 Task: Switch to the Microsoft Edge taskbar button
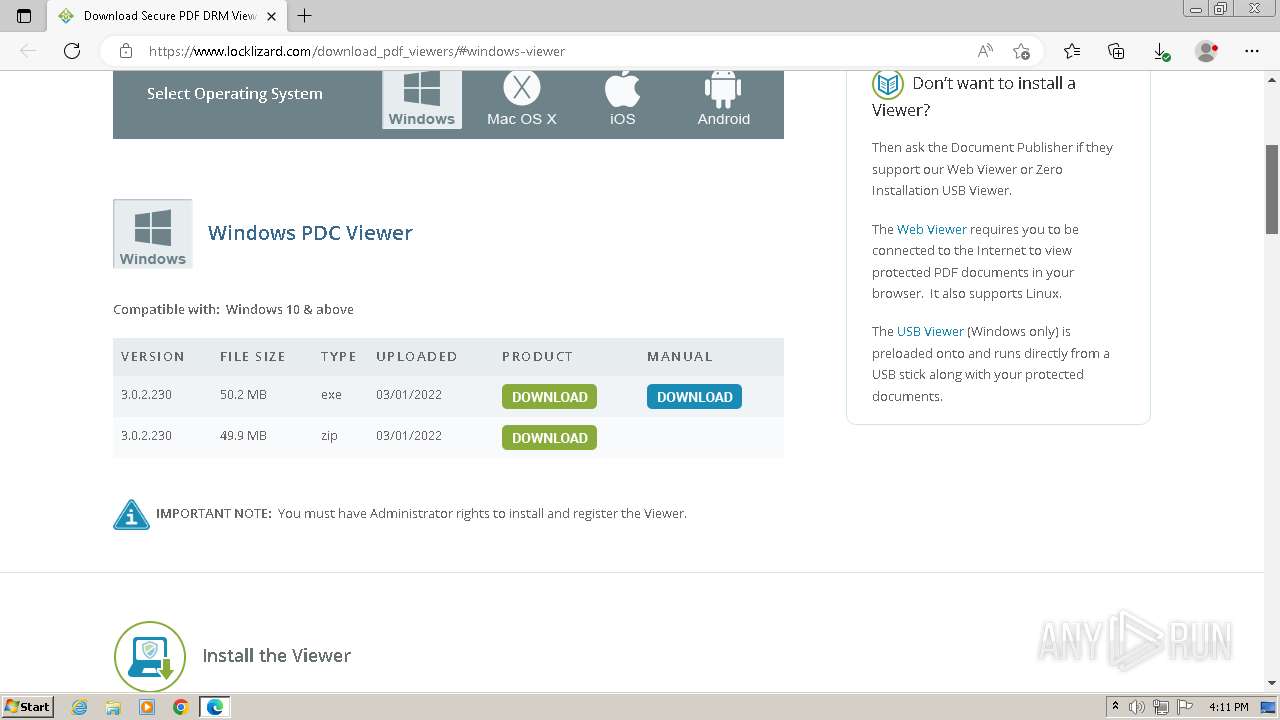215,707
